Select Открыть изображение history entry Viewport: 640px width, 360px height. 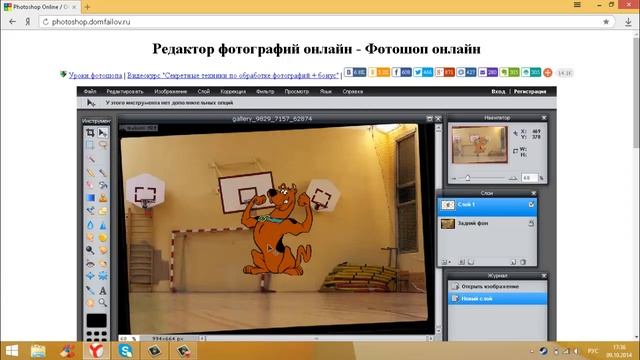coord(498,287)
